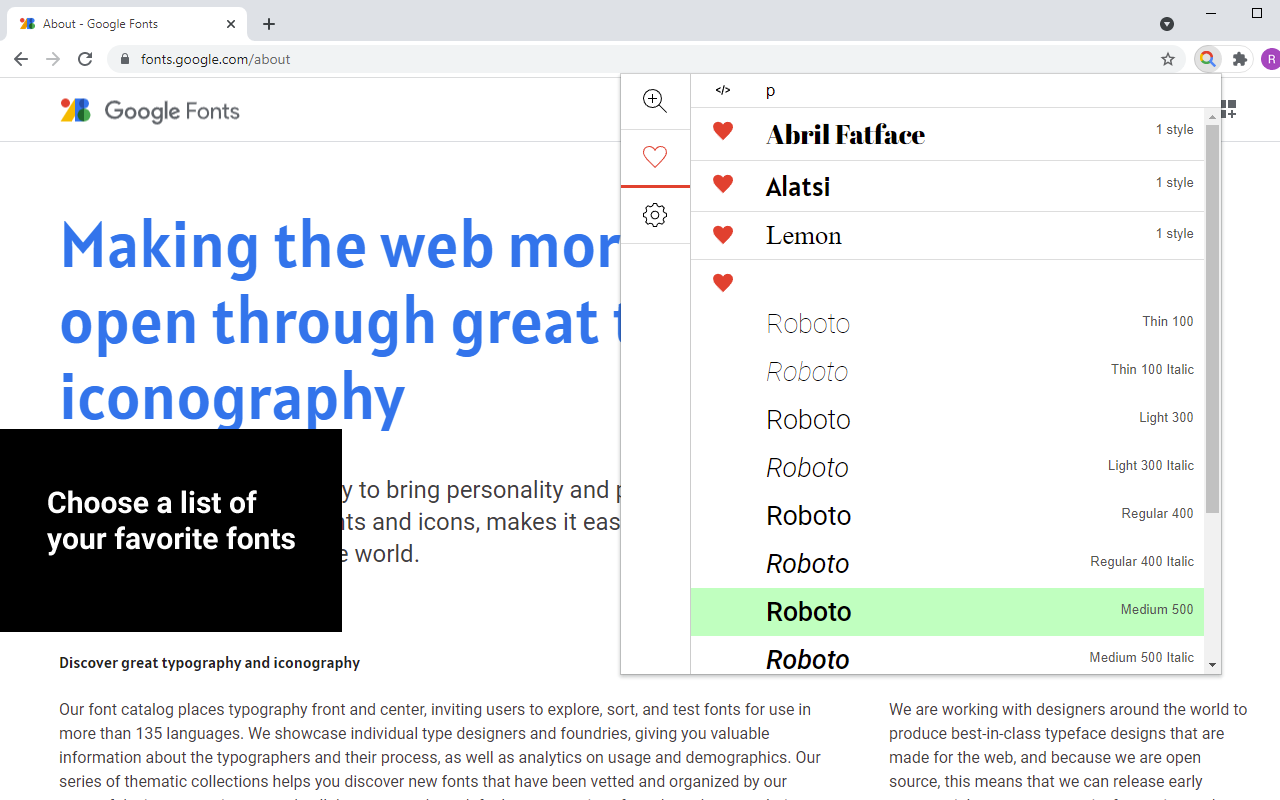Click the Google Fonts logo link
The width and height of the screenshot is (1280, 800).
(150, 110)
